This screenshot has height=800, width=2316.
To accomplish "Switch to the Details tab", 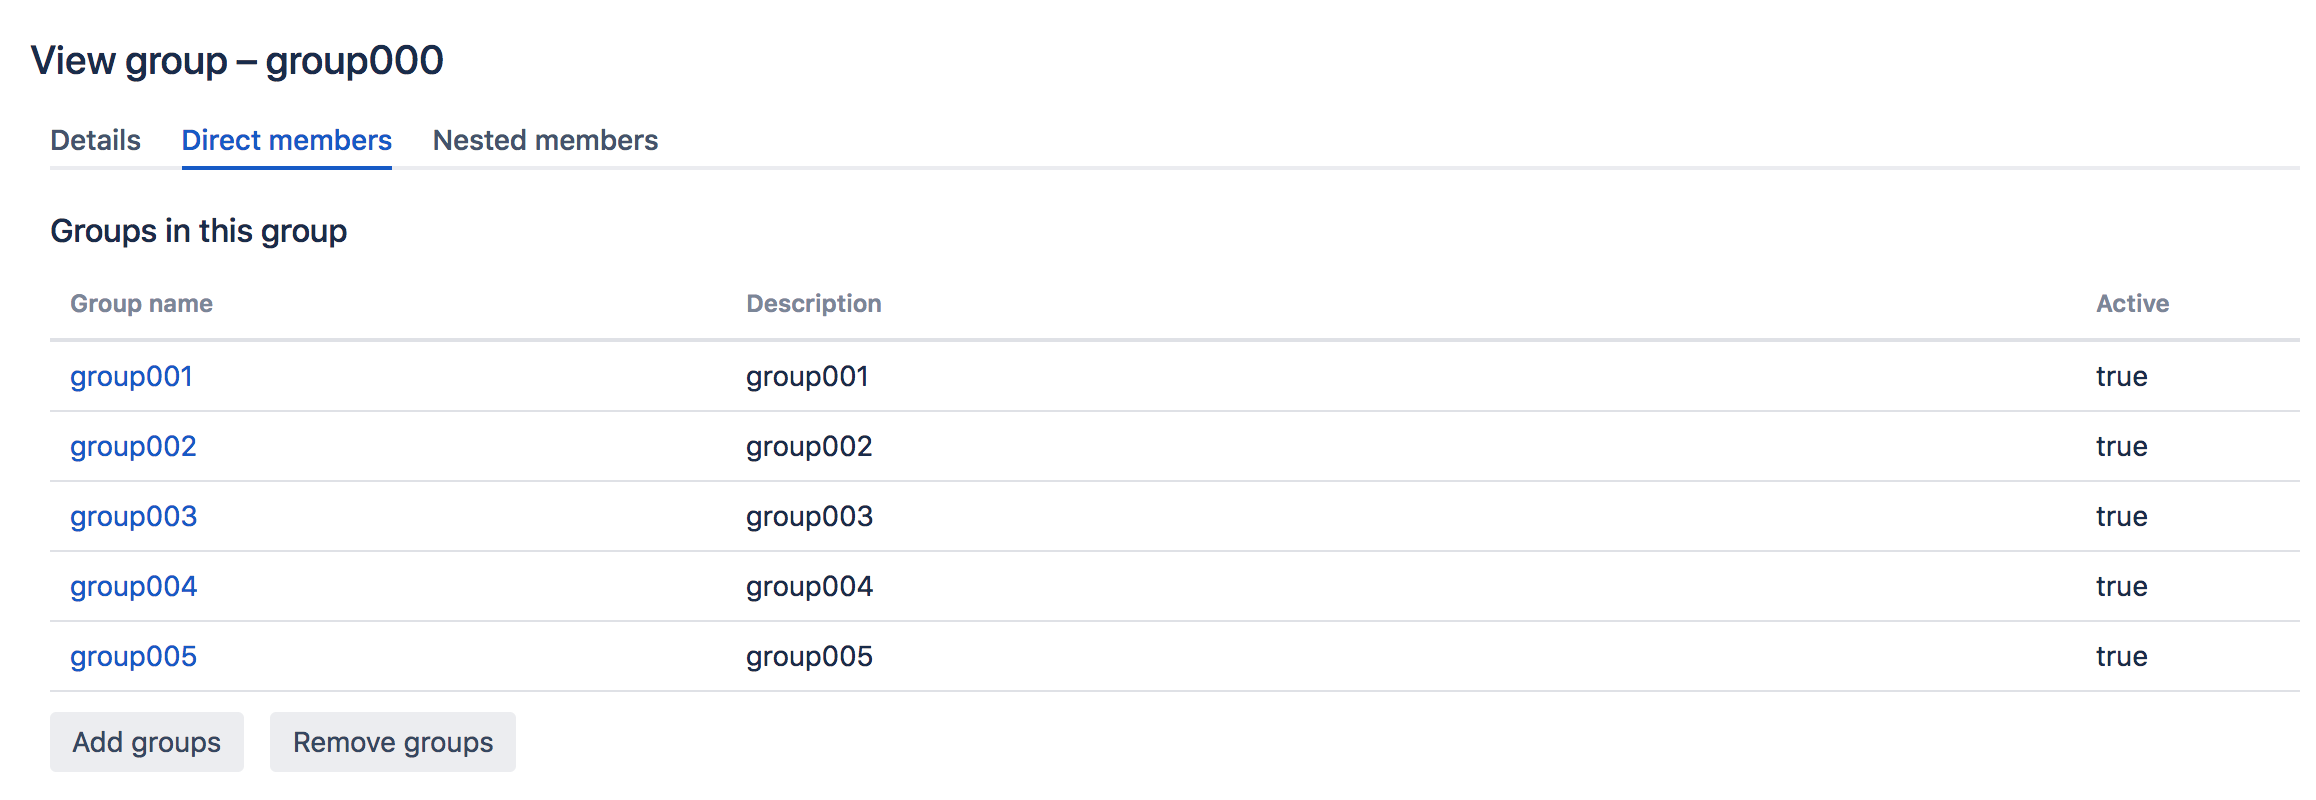I will click(95, 140).
